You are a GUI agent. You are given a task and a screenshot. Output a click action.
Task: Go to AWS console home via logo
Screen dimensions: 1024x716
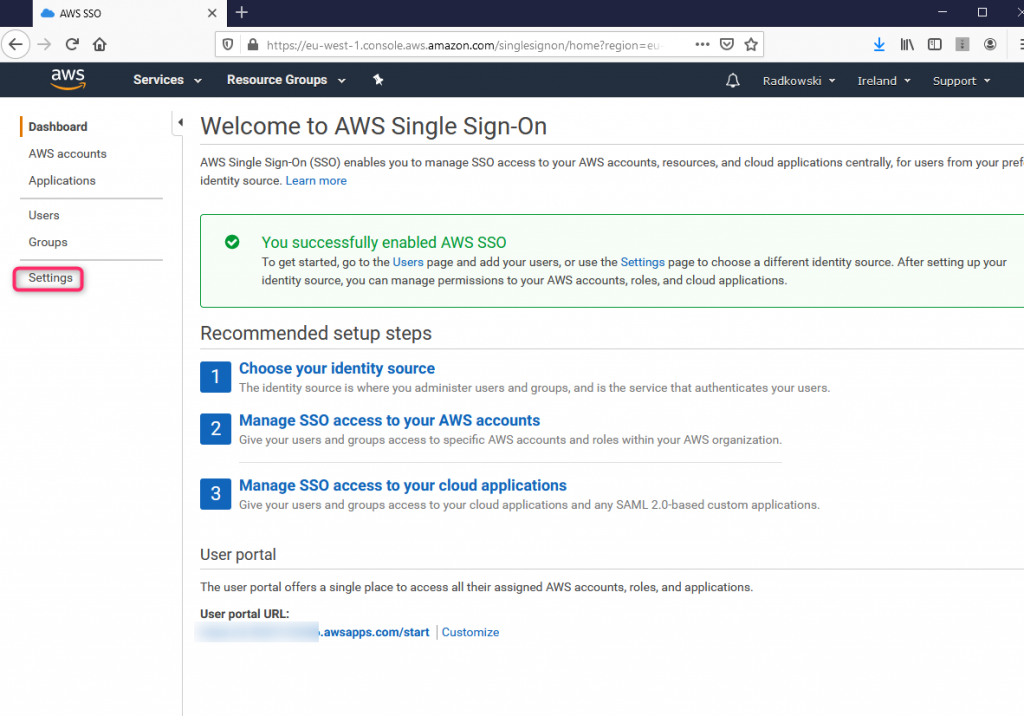(x=68, y=79)
